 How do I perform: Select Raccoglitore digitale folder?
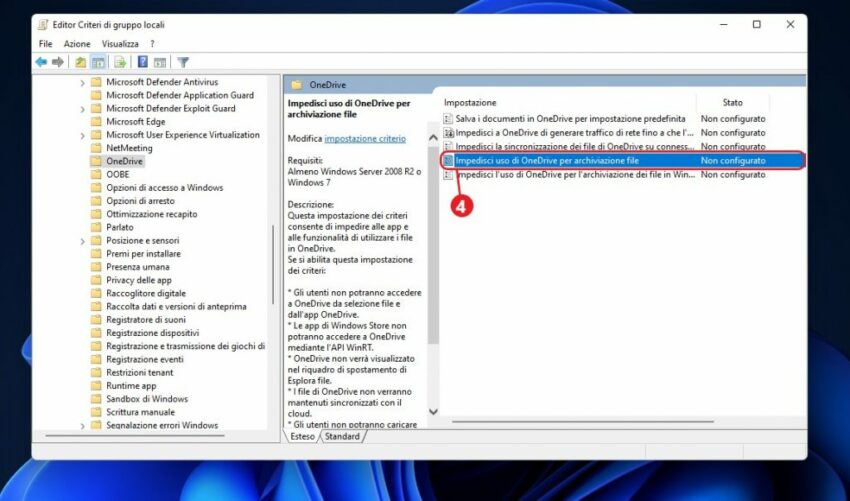[x=146, y=293]
